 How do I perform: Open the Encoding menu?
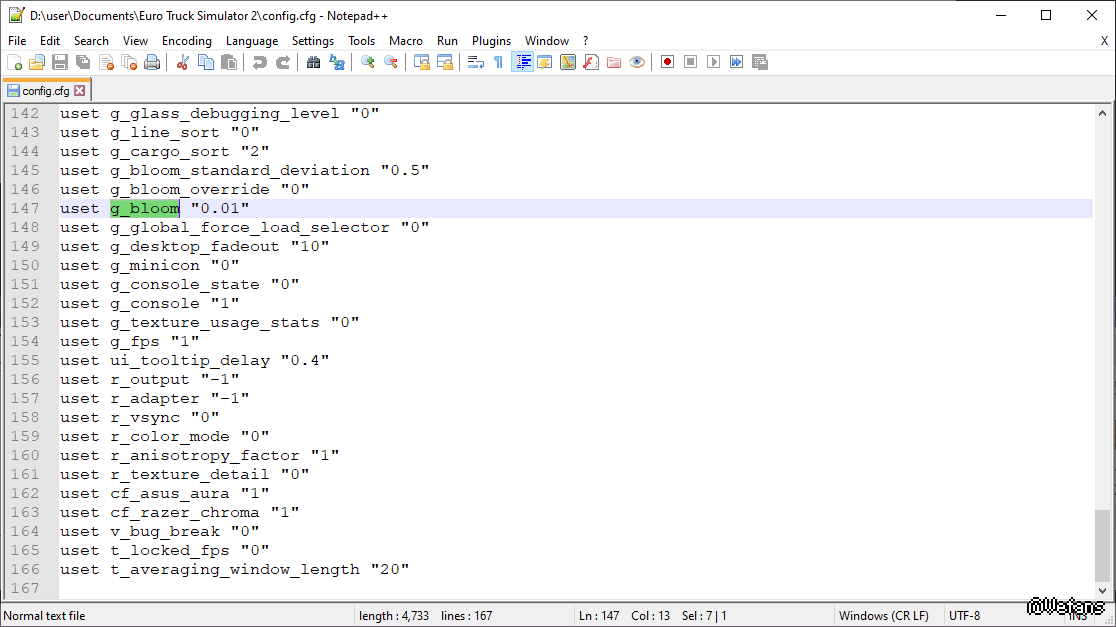tap(186, 41)
